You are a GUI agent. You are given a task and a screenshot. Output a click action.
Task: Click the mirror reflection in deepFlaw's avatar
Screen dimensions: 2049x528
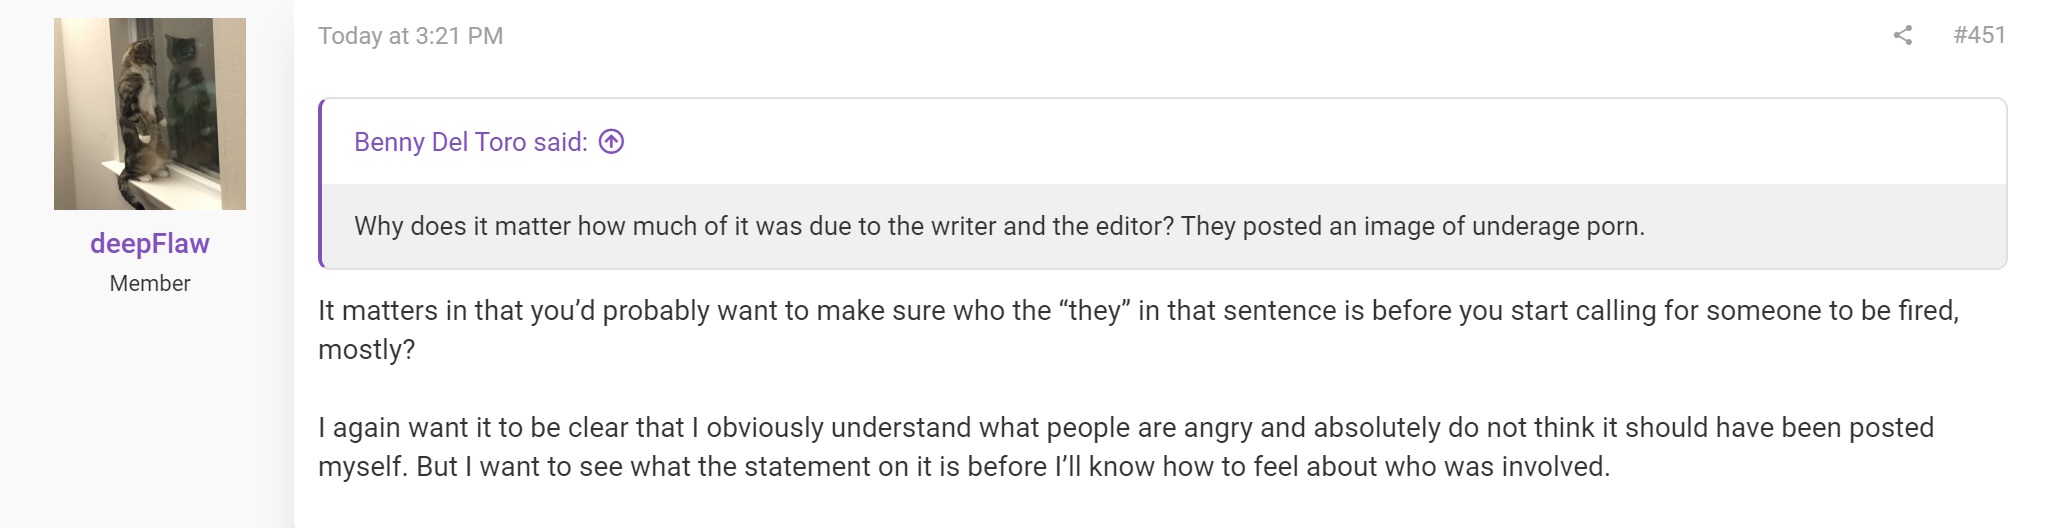tap(190, 100)
